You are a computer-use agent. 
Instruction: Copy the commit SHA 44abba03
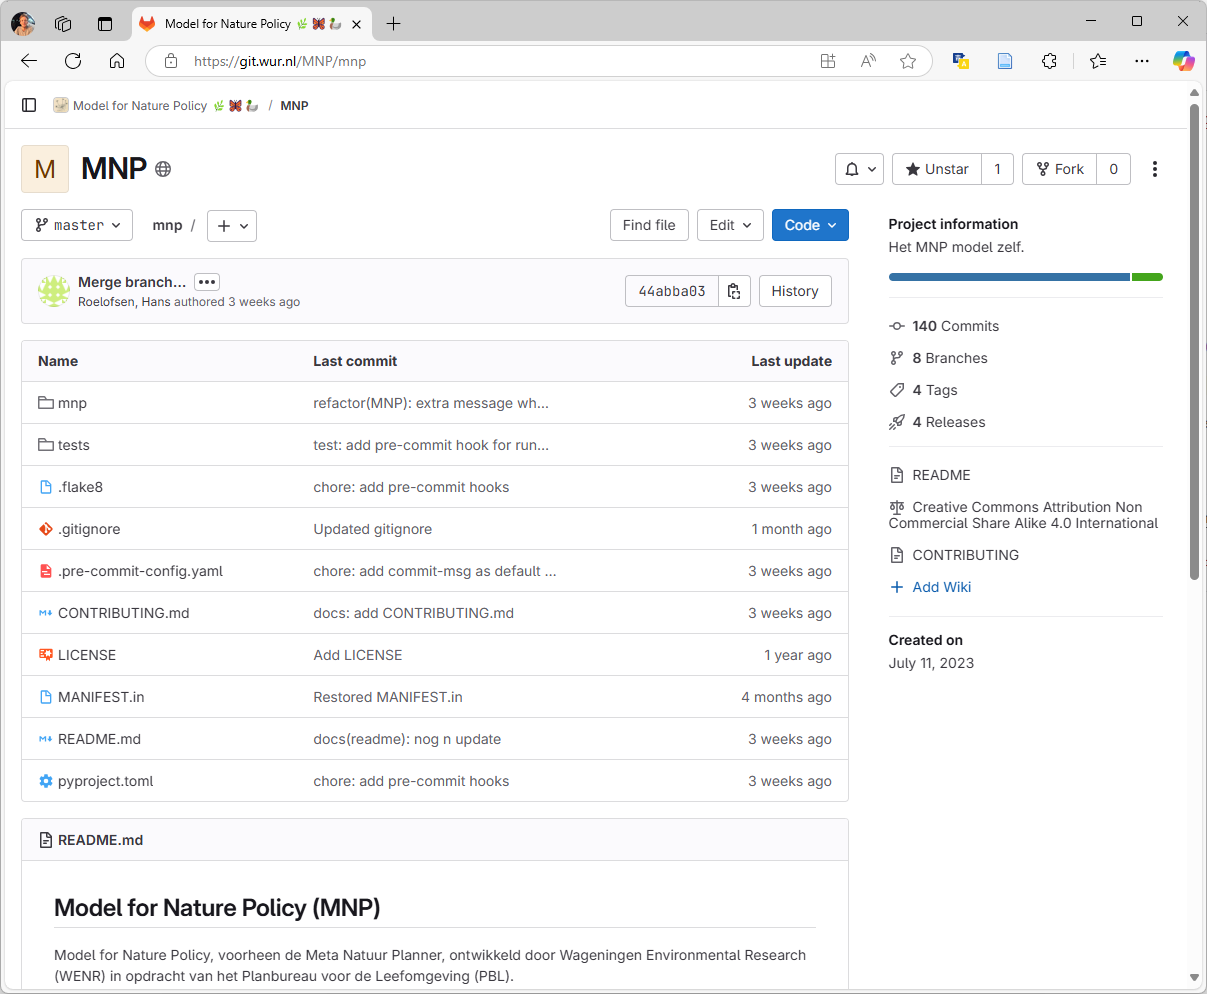pos(734,291)
